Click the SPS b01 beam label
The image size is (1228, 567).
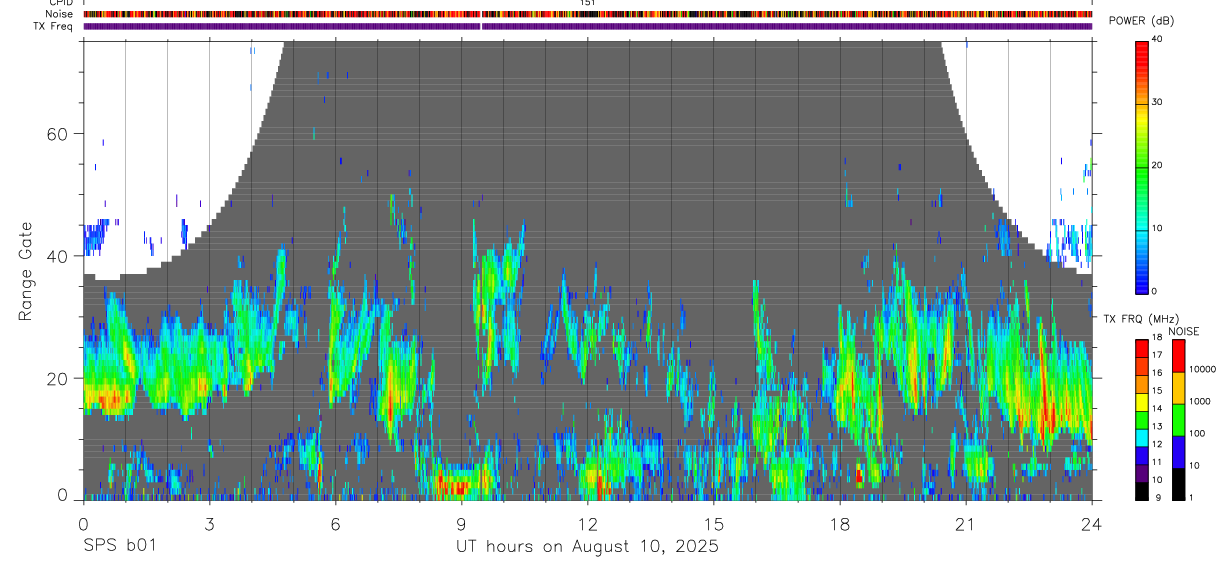[x=119, y=546]
